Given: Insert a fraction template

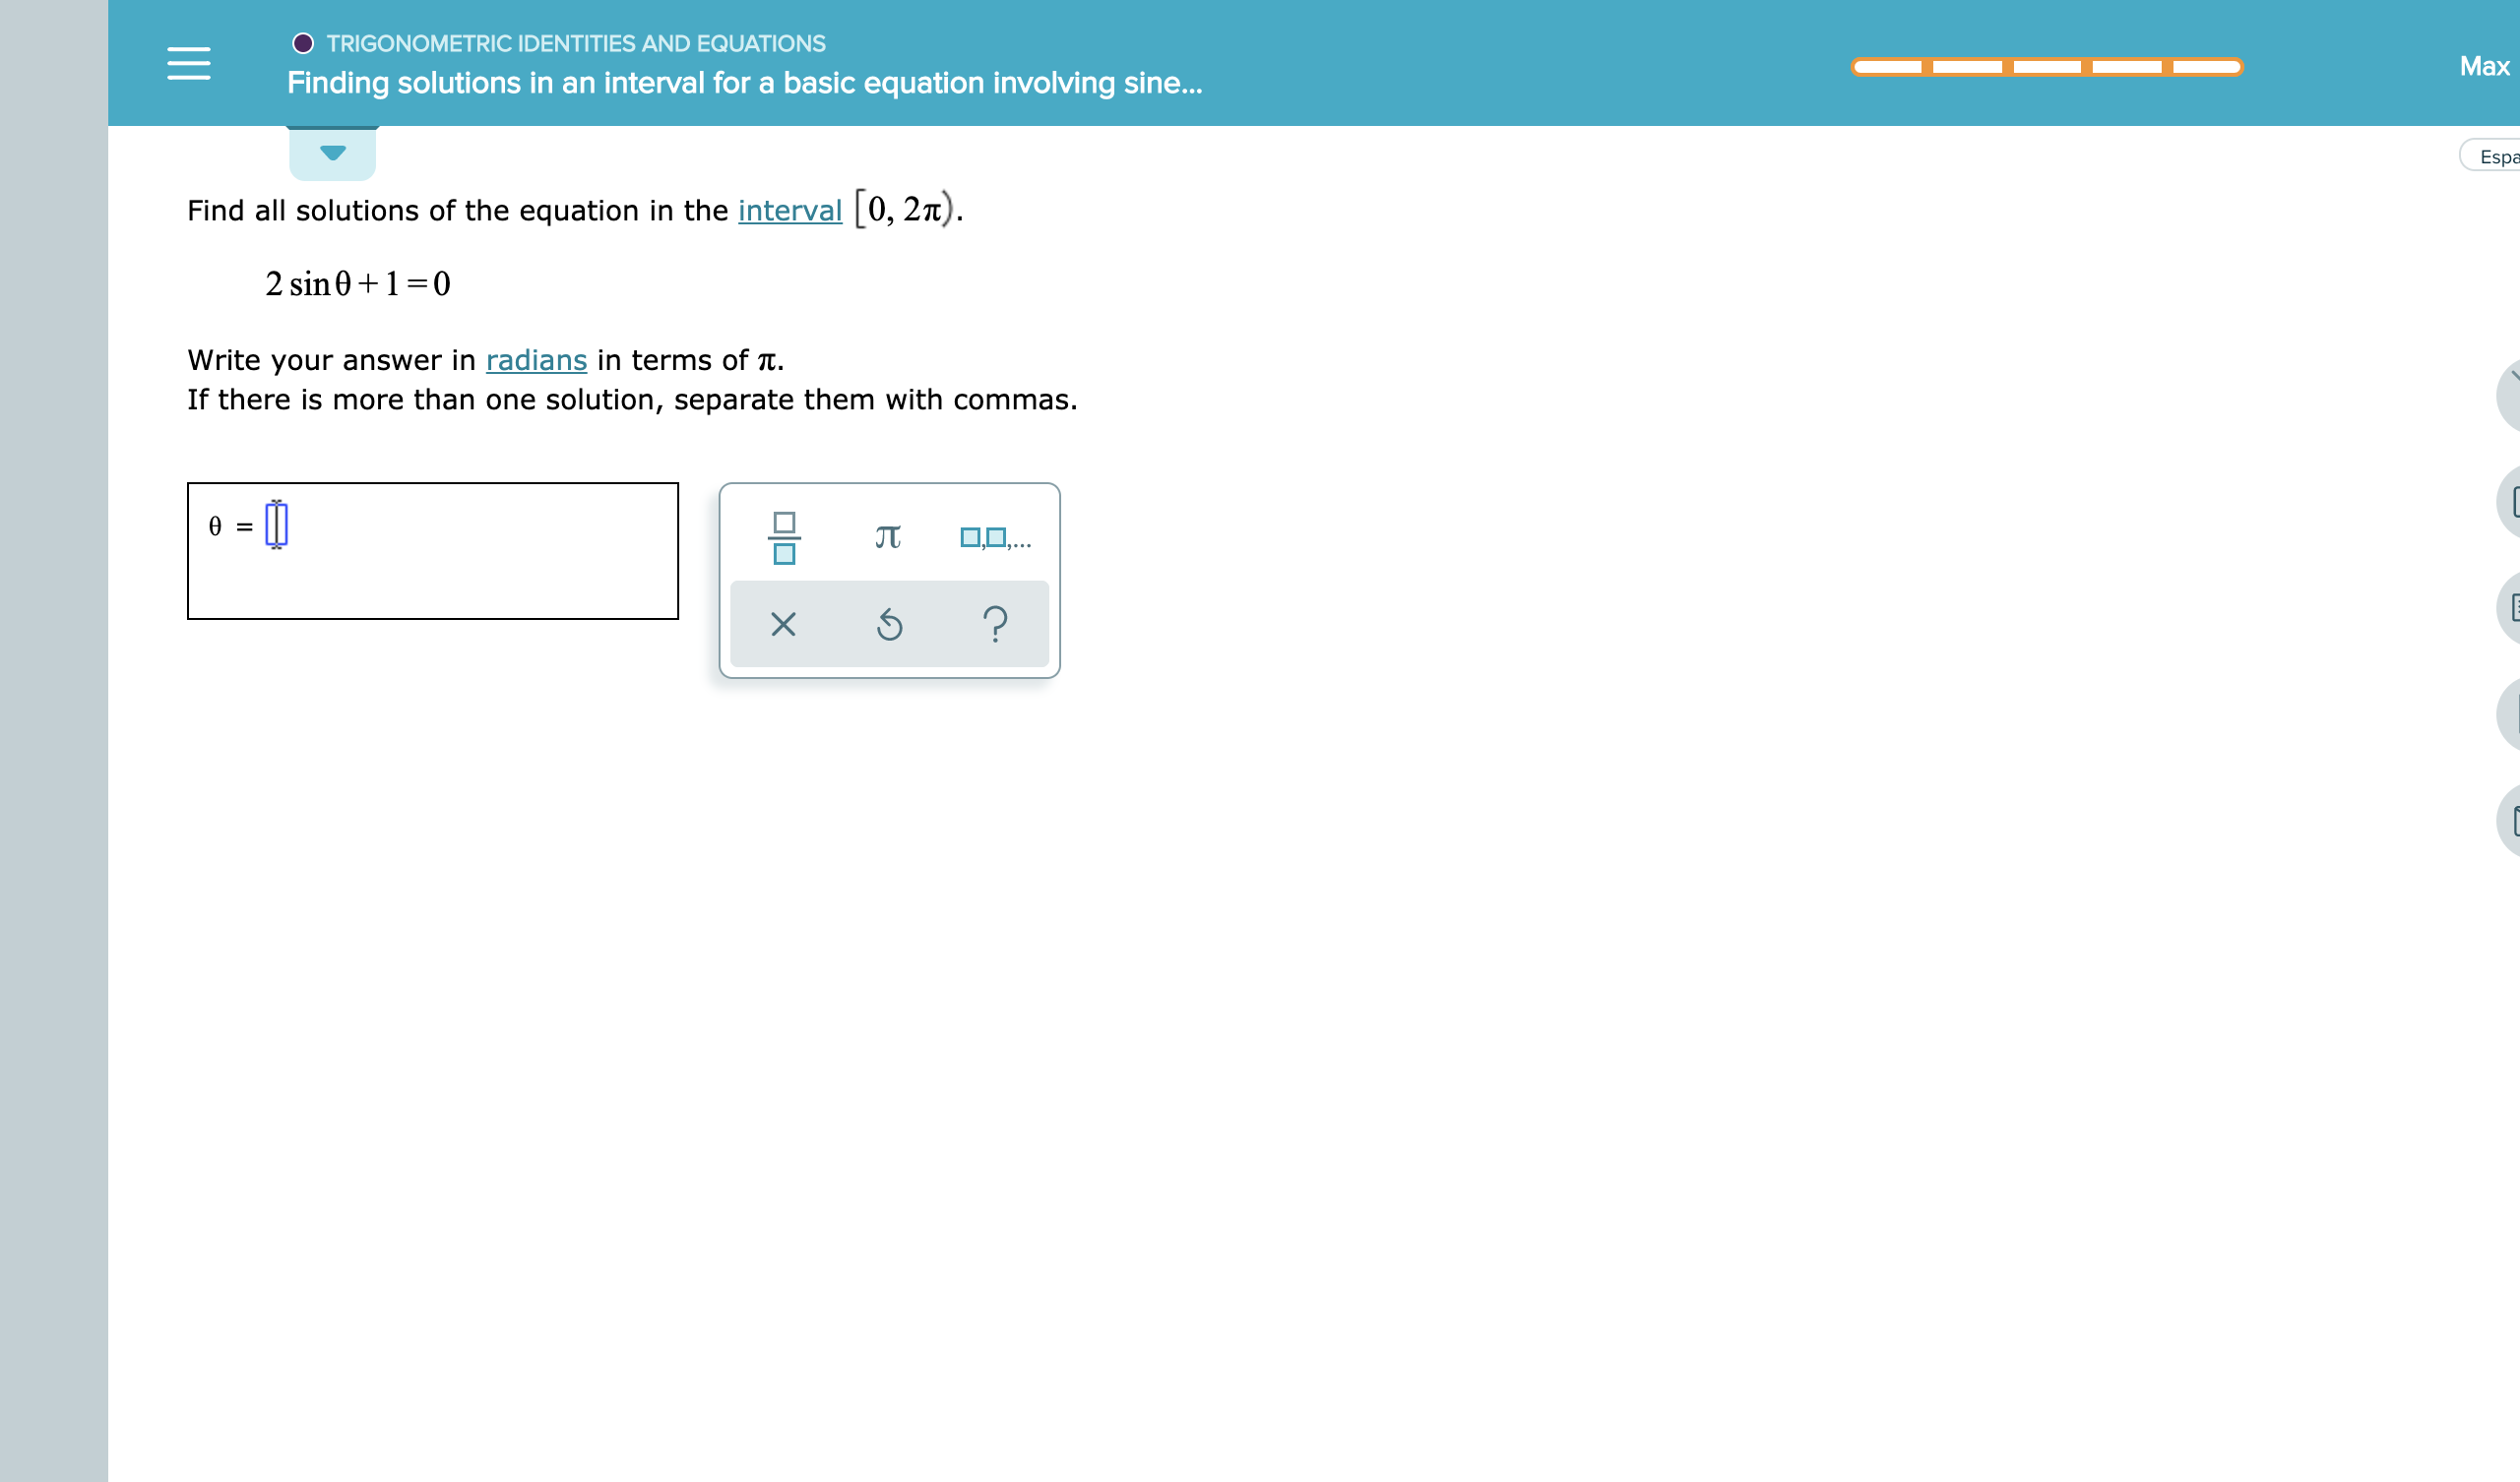Looking at the screenshot, I should click(784, 538).
